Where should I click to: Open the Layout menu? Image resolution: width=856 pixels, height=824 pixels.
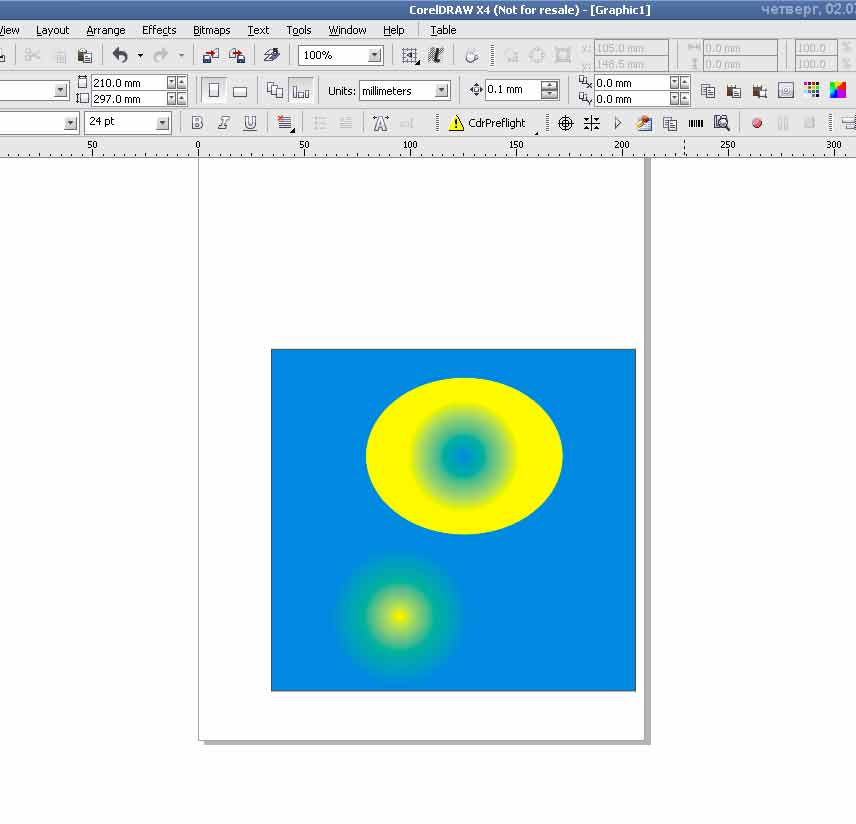pos(52,30)
